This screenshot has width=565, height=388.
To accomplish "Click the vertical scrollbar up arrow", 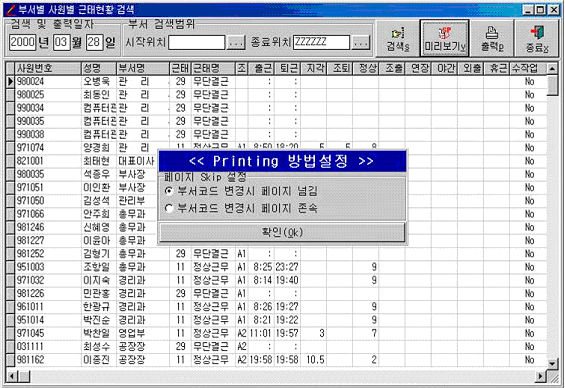I will (x=552, y=68).
